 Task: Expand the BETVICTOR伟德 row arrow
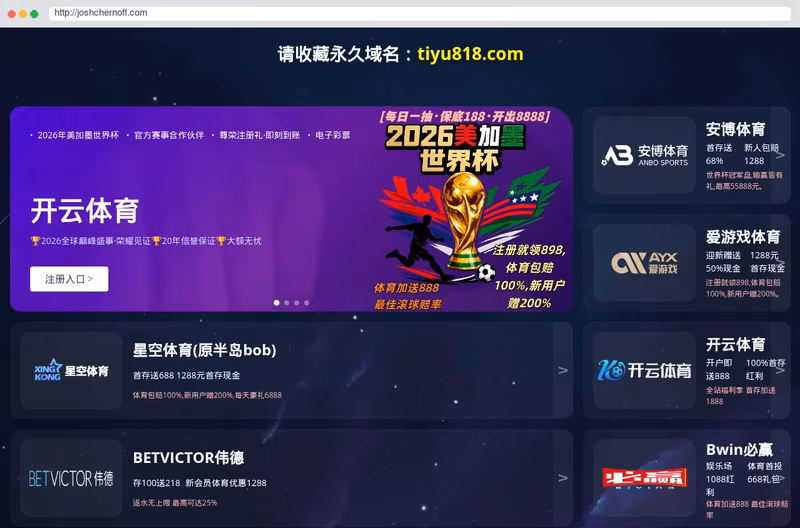click(563, 478)
